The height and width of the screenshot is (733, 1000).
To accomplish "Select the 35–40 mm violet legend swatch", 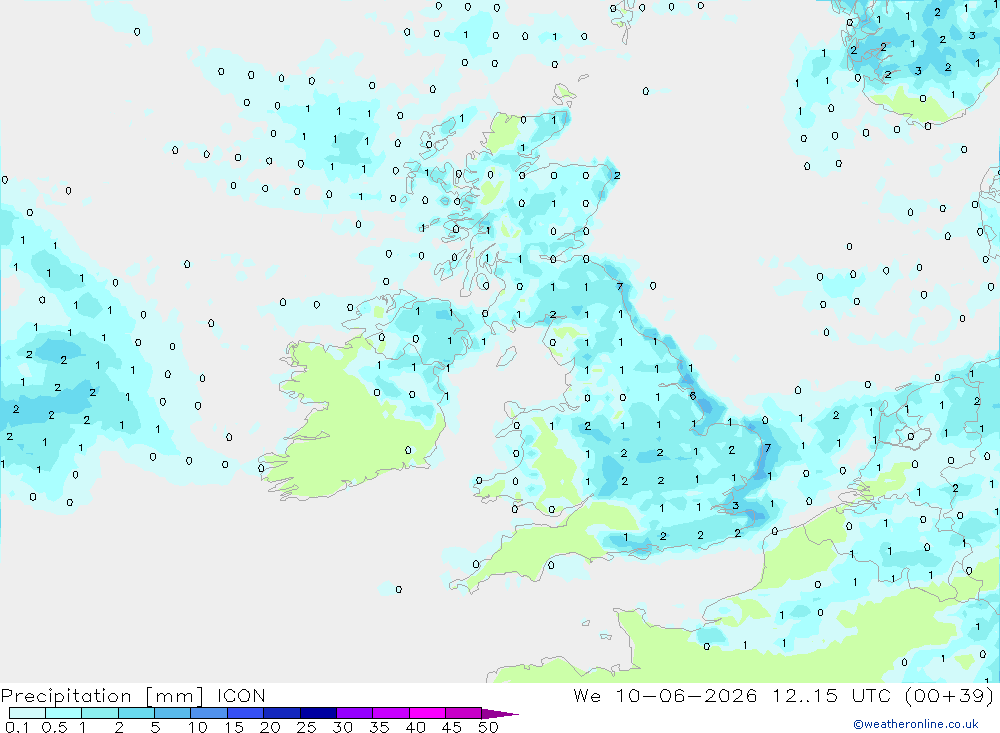I will tap(390, 713).
